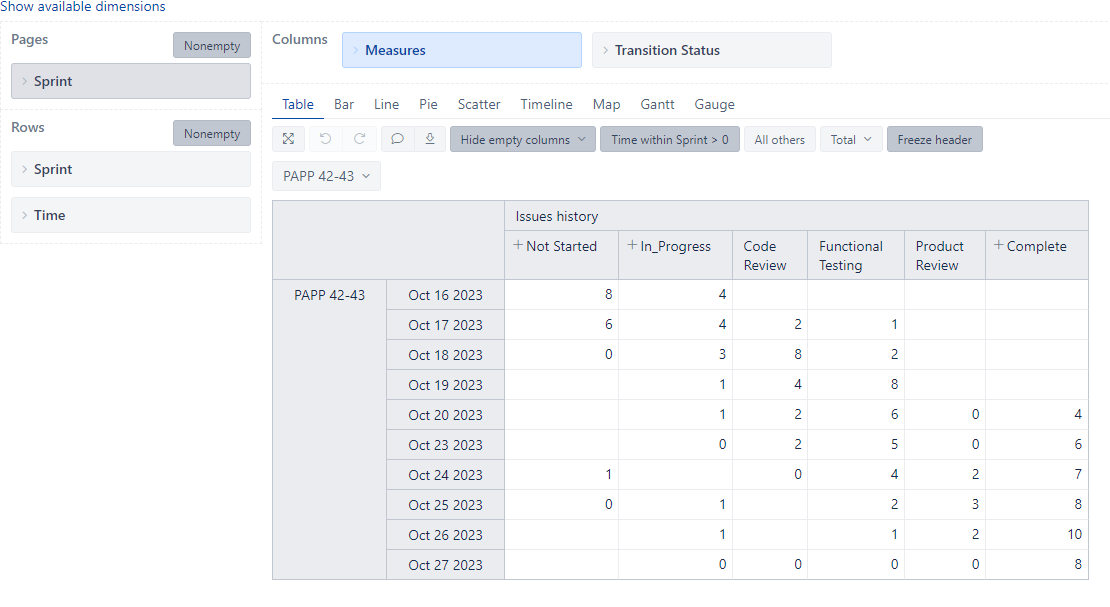
Task: Switch to the Timeline tab
Action: click(x=546, y=104)
